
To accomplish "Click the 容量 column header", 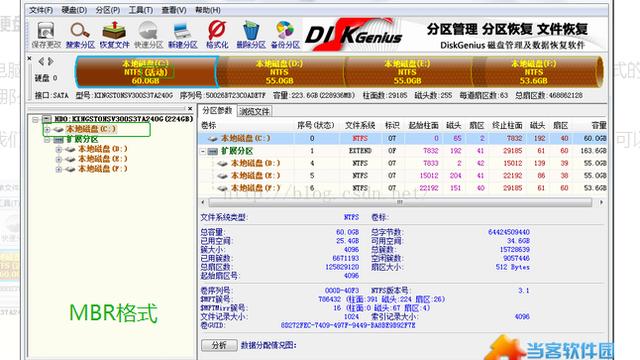I will click(x=598, y=125).
